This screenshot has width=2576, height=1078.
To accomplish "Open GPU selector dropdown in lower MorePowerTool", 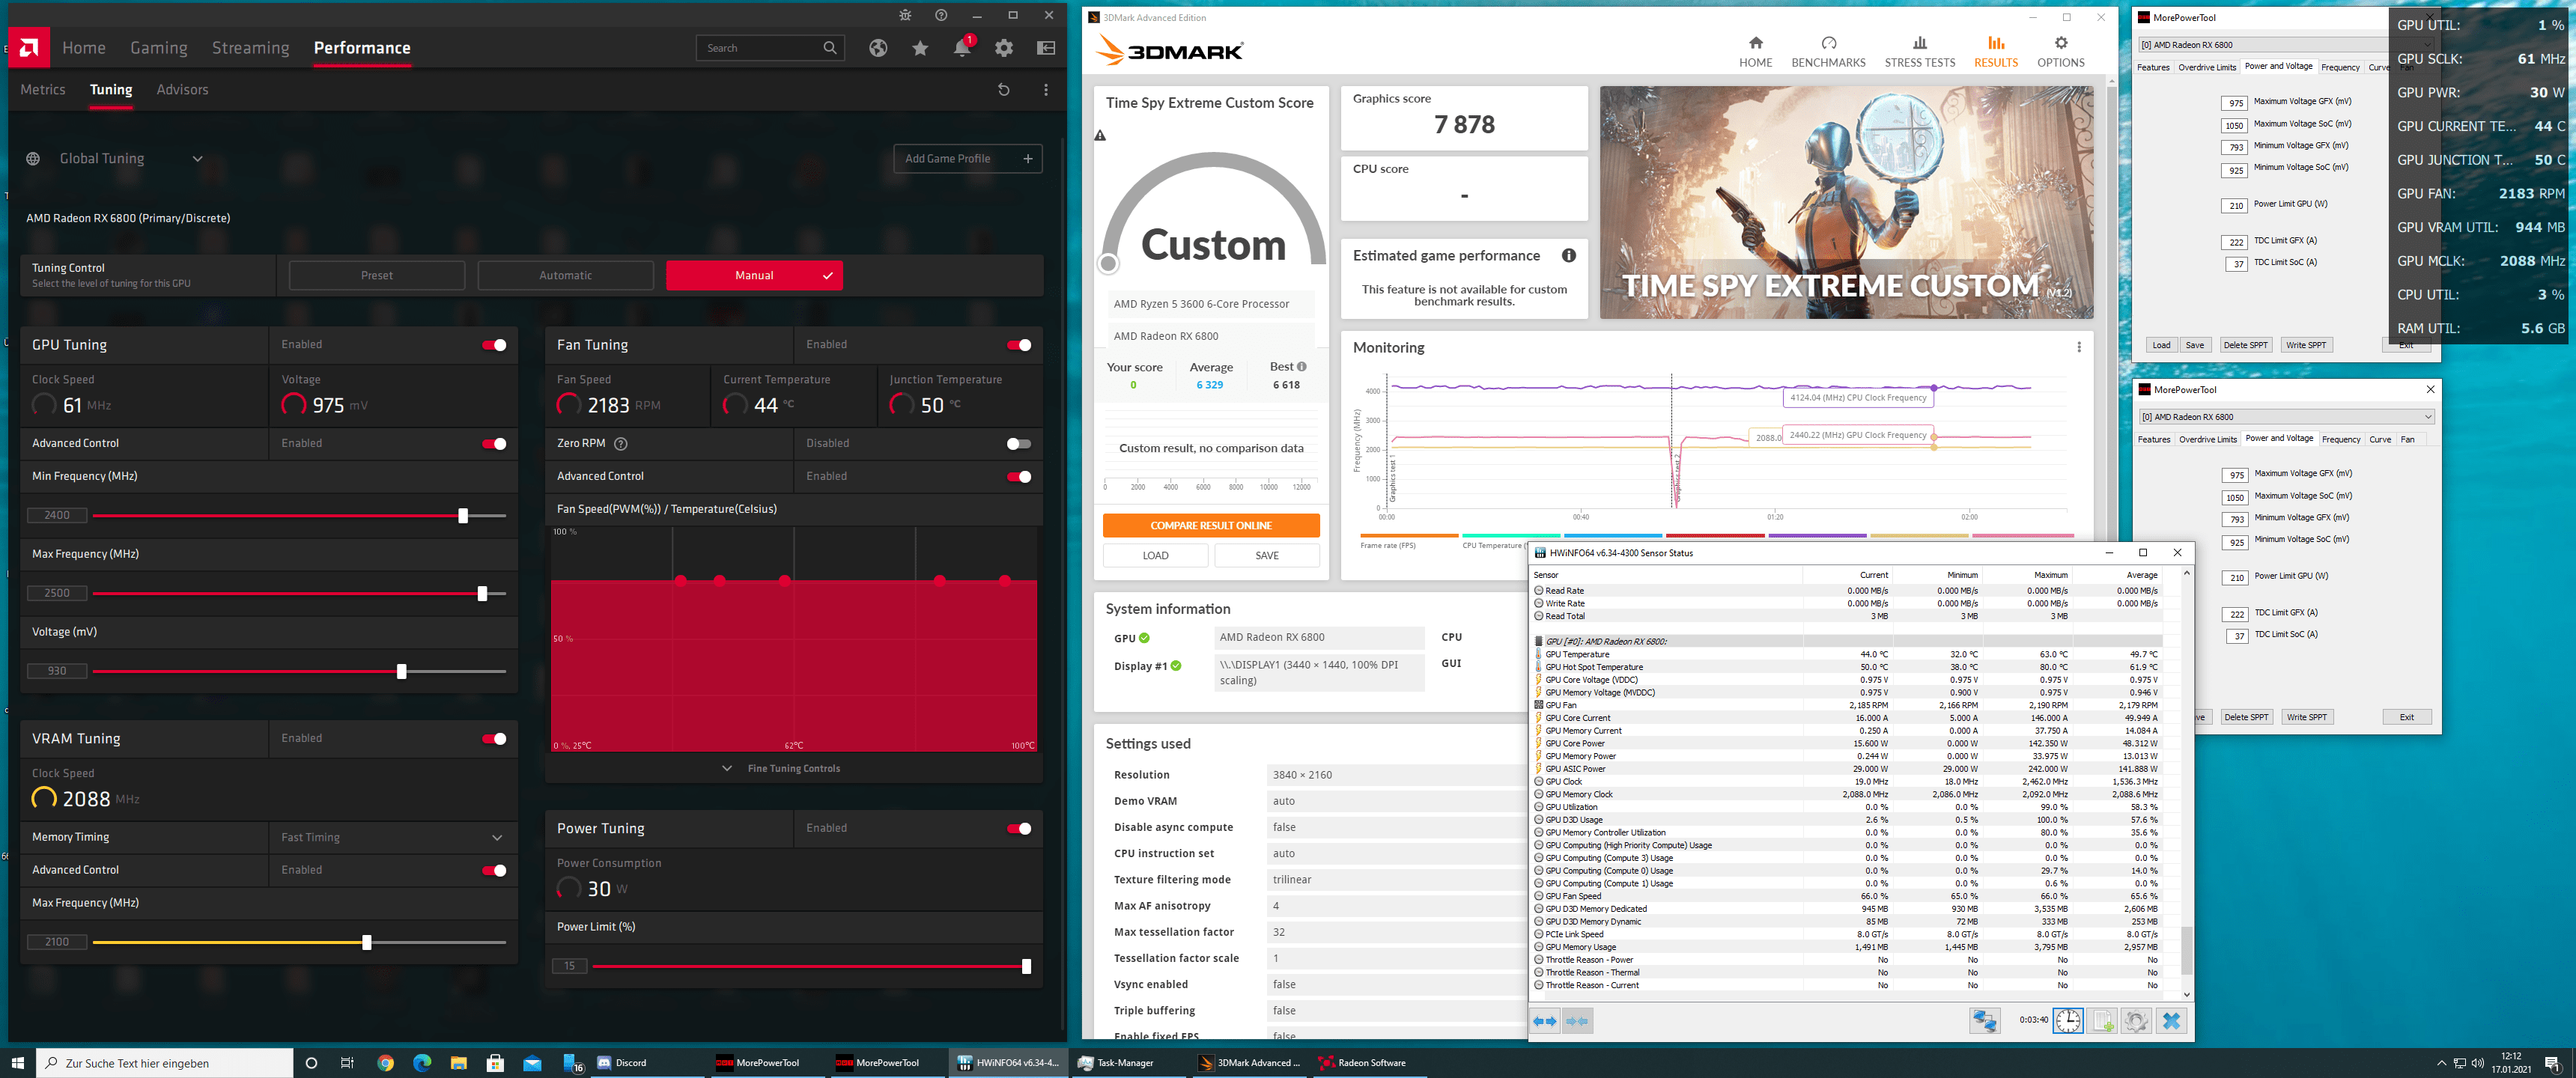I will click(2287, 417).
